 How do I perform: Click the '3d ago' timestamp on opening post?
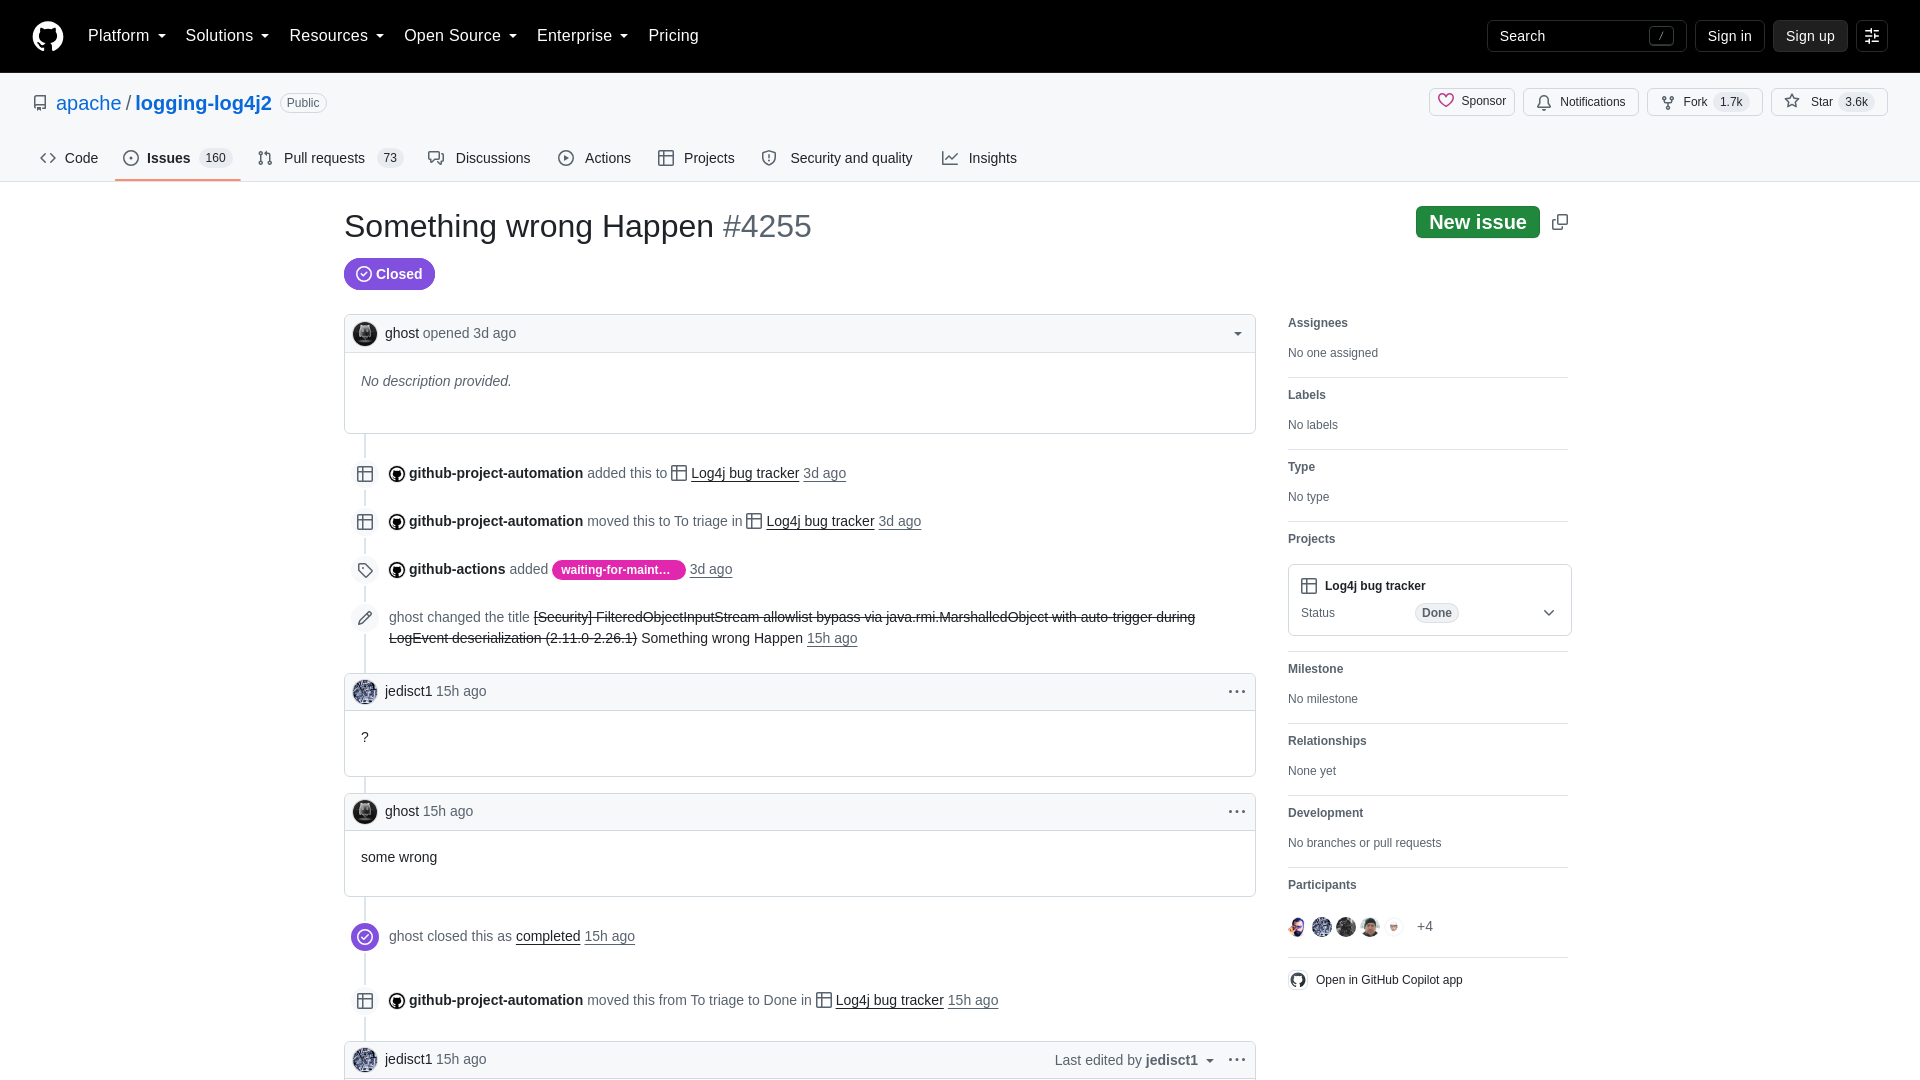pos(494,334)
